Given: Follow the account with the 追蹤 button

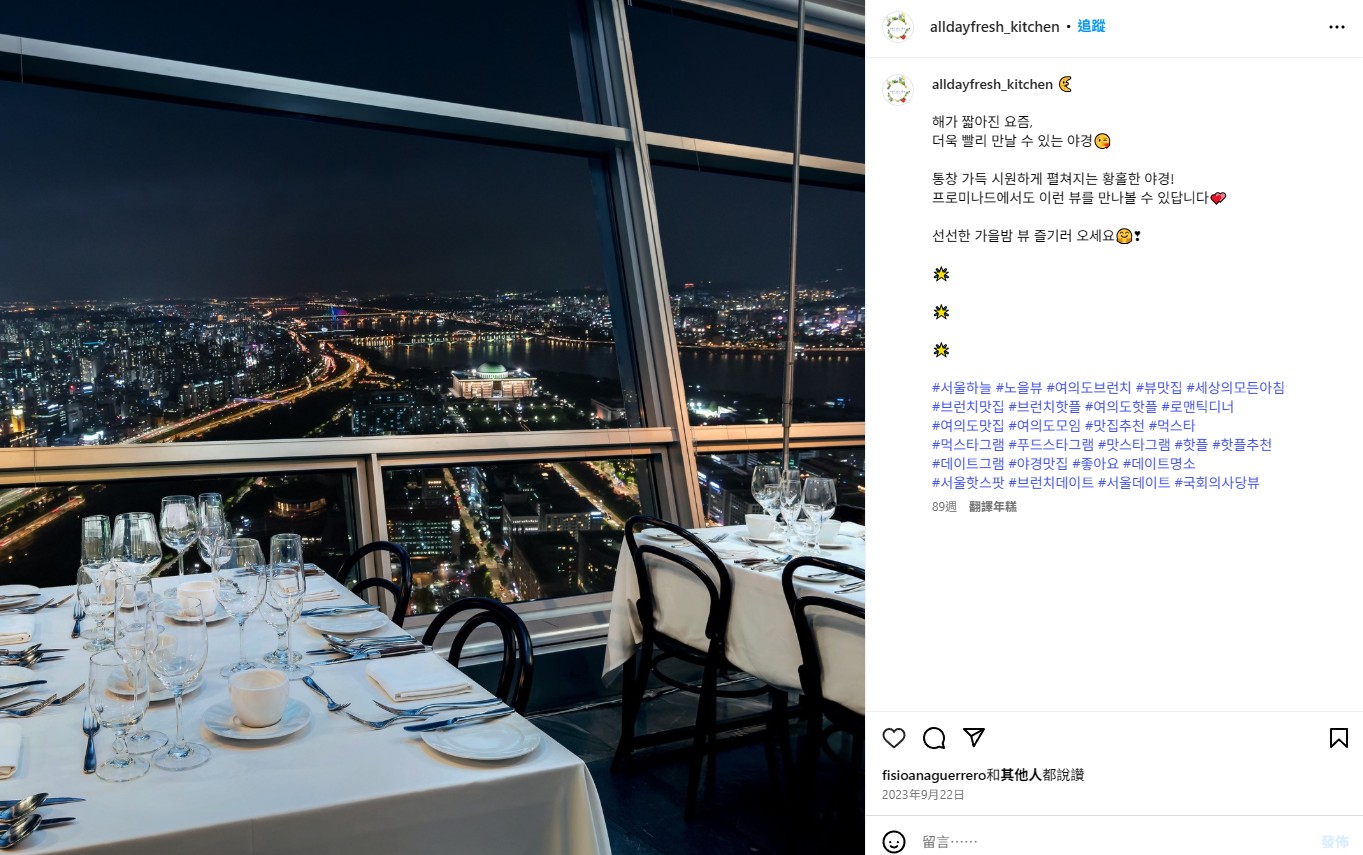Looking at the screenshot, I should (1091, 26).
